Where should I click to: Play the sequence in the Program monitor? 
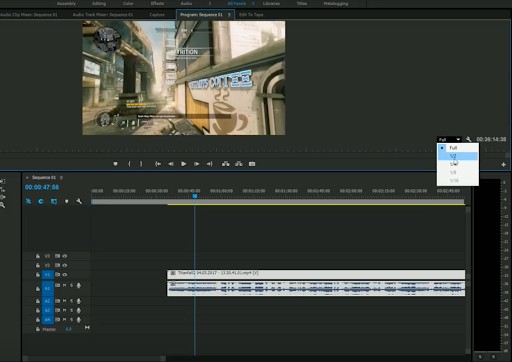click(x=183, y=164)
